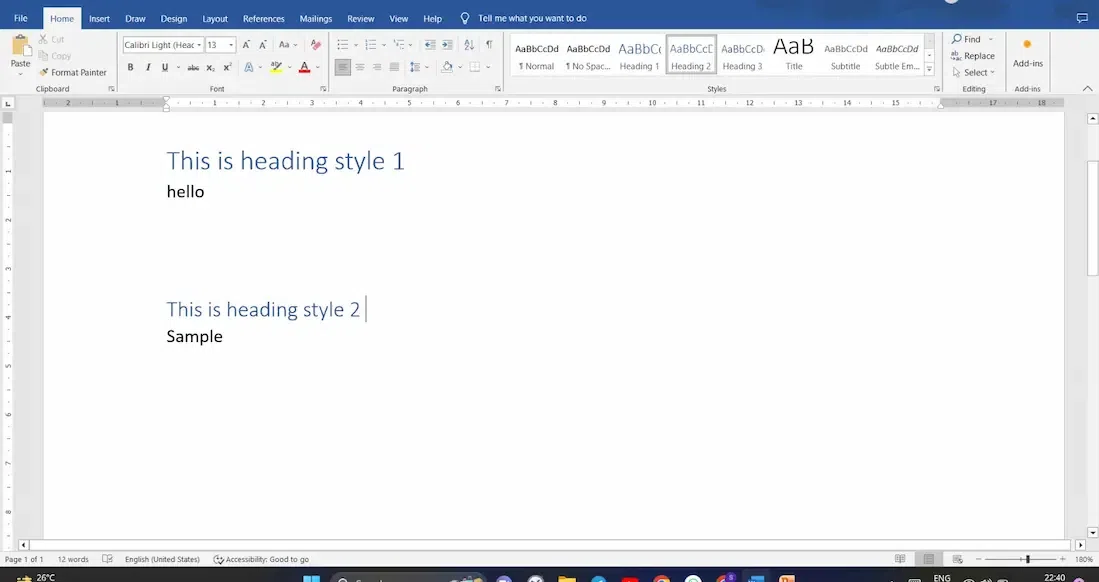
Task: Toggle align left for the paragraph
Action: 342,67
